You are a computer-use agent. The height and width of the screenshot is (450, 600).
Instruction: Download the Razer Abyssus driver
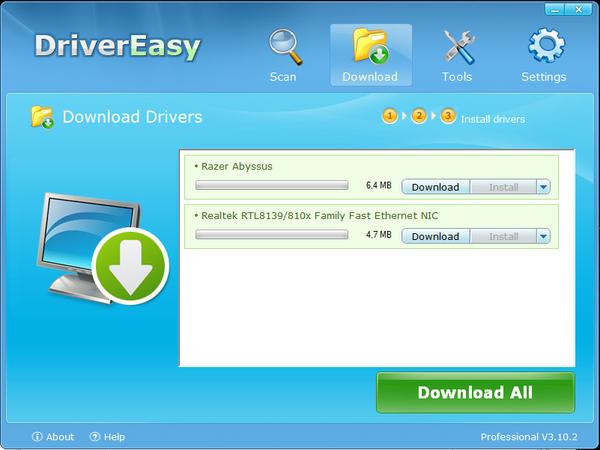point(435,186)
